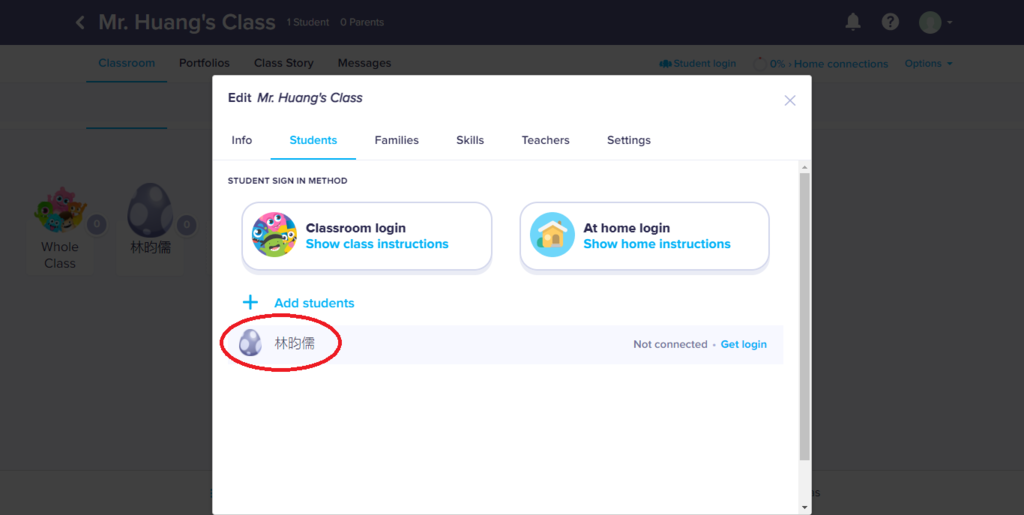Select student name 林昀儒 in the dialog list

(295, 343)
